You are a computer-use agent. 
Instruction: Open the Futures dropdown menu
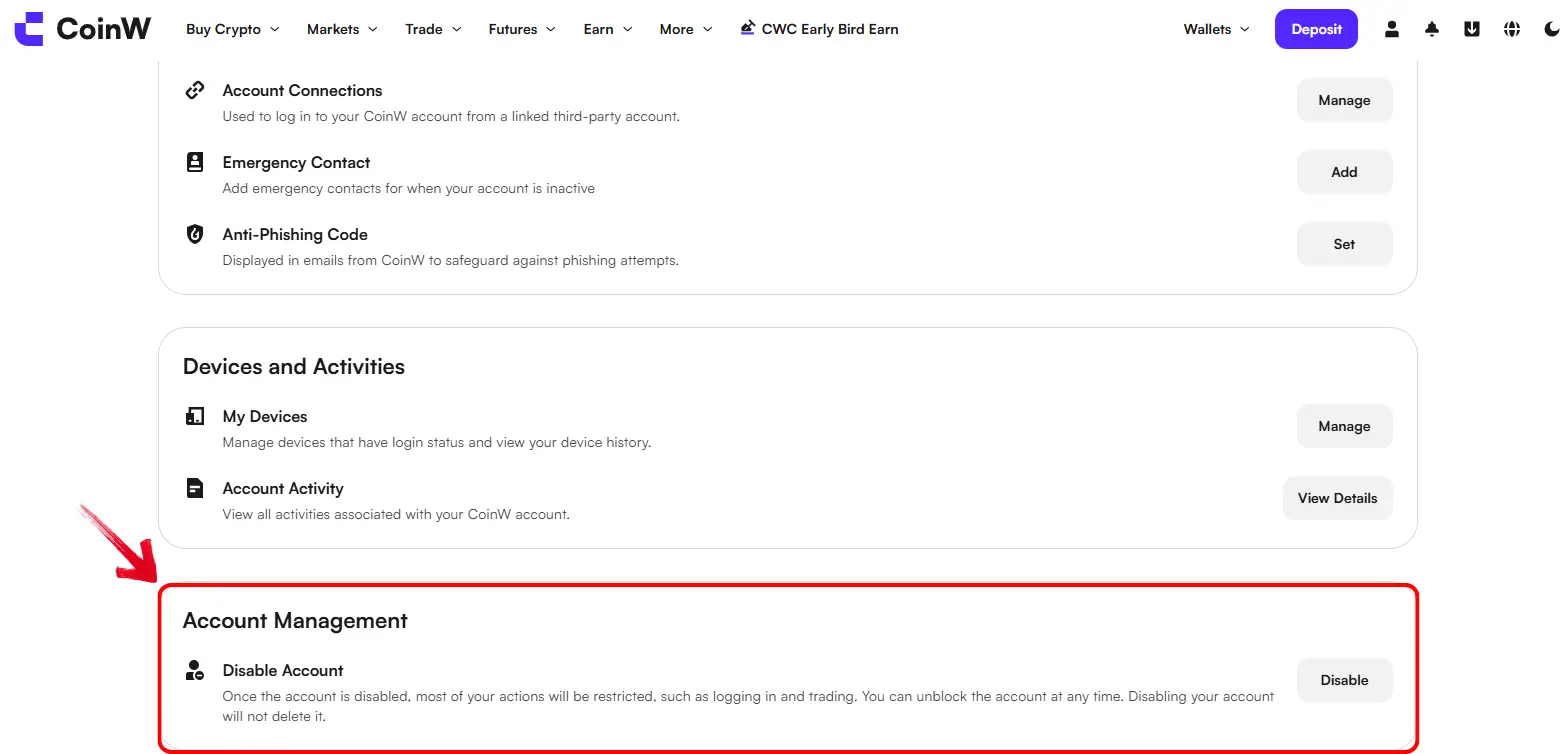tap(522, 29)
